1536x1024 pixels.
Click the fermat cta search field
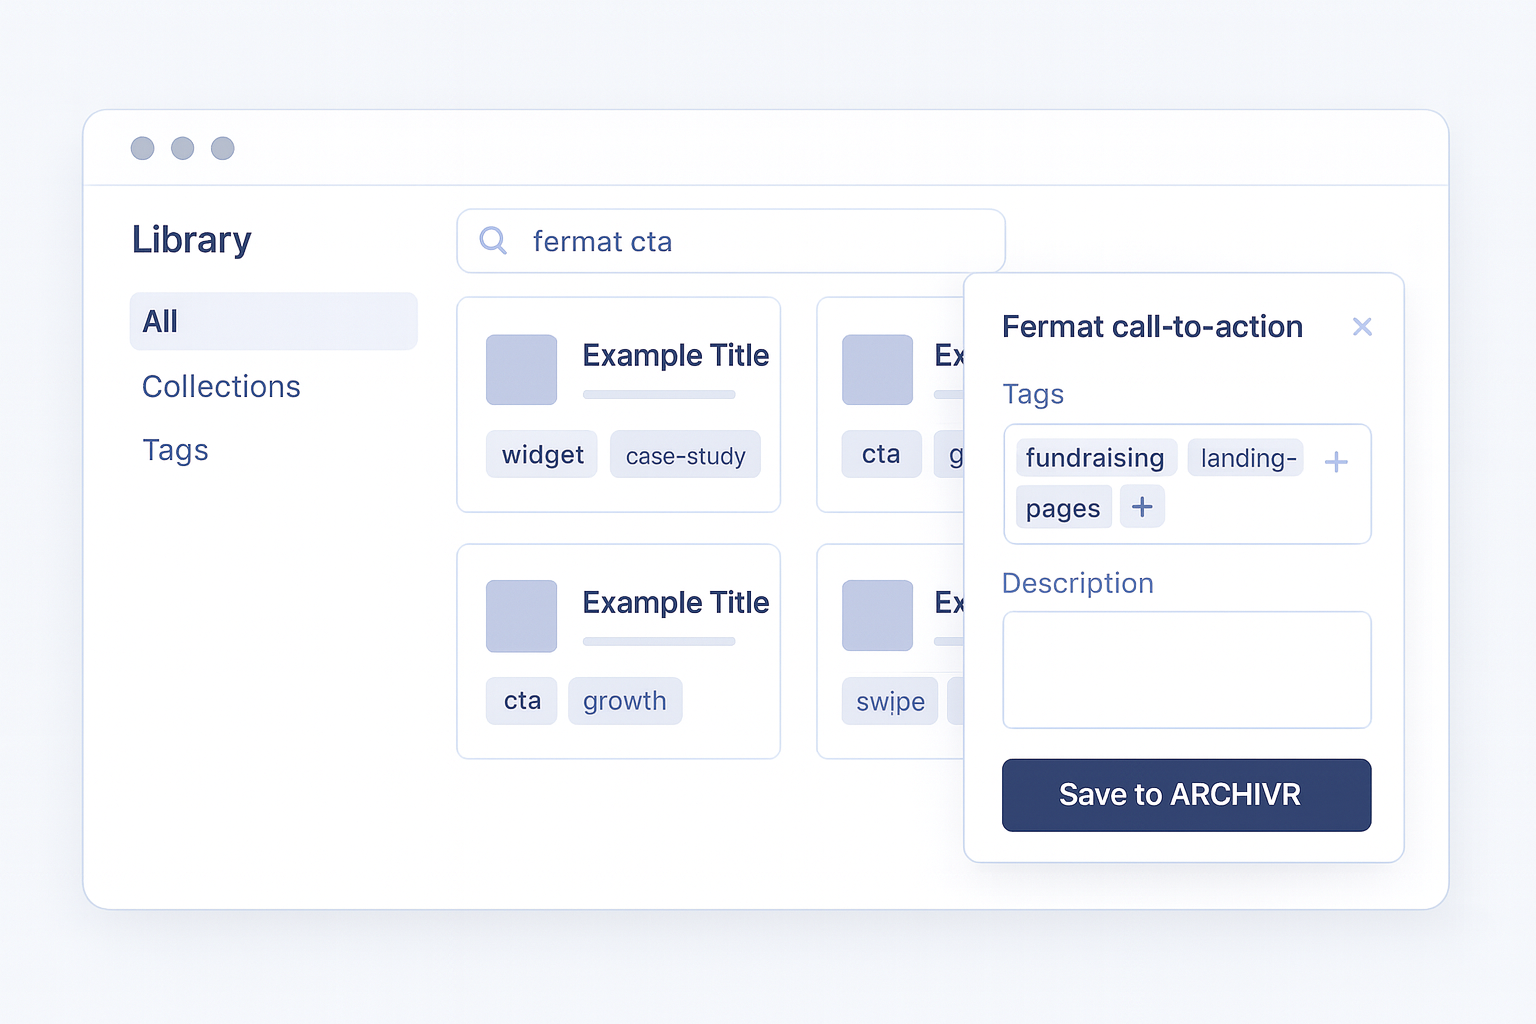point(760,241)
